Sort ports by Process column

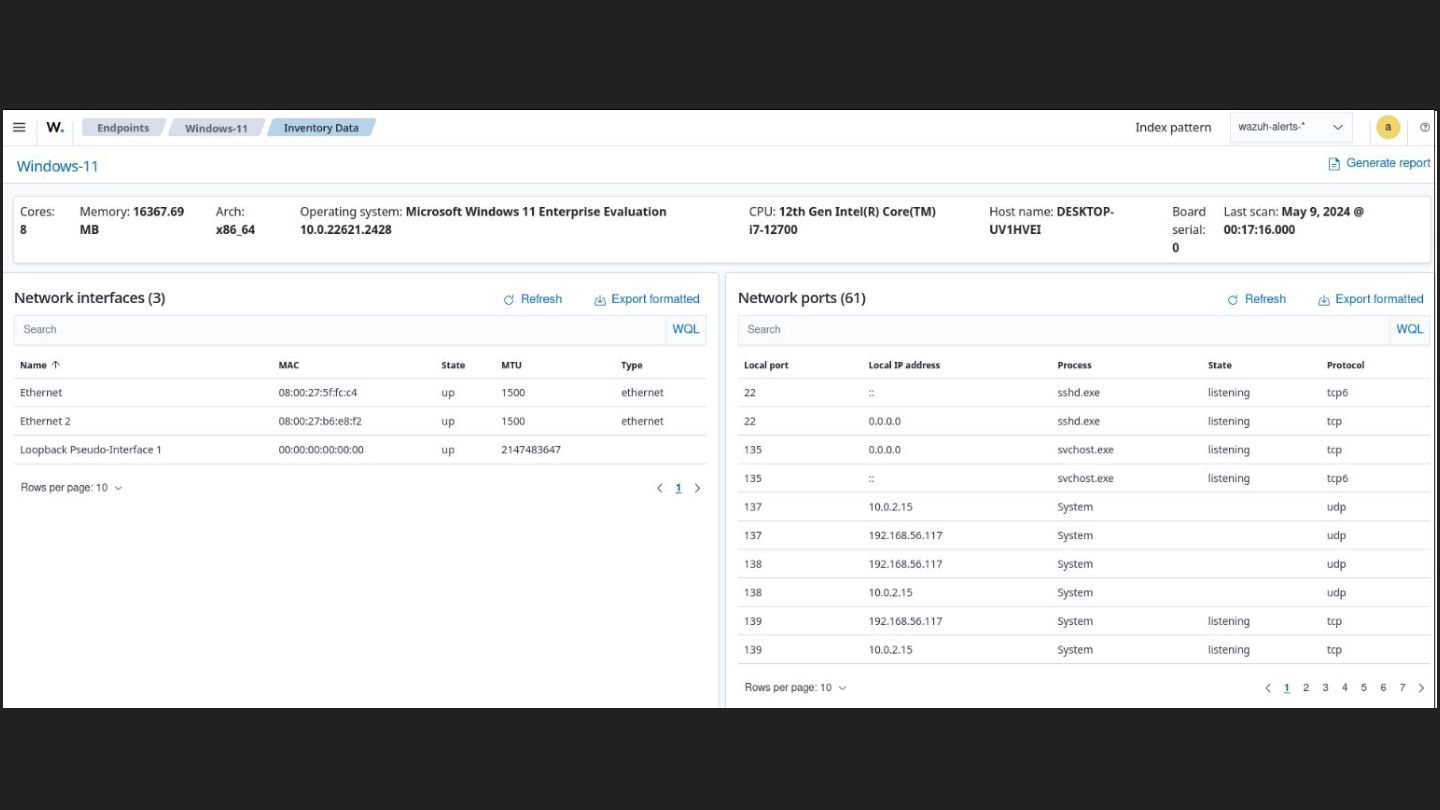pyautogui.click(x=1074, y=365)
